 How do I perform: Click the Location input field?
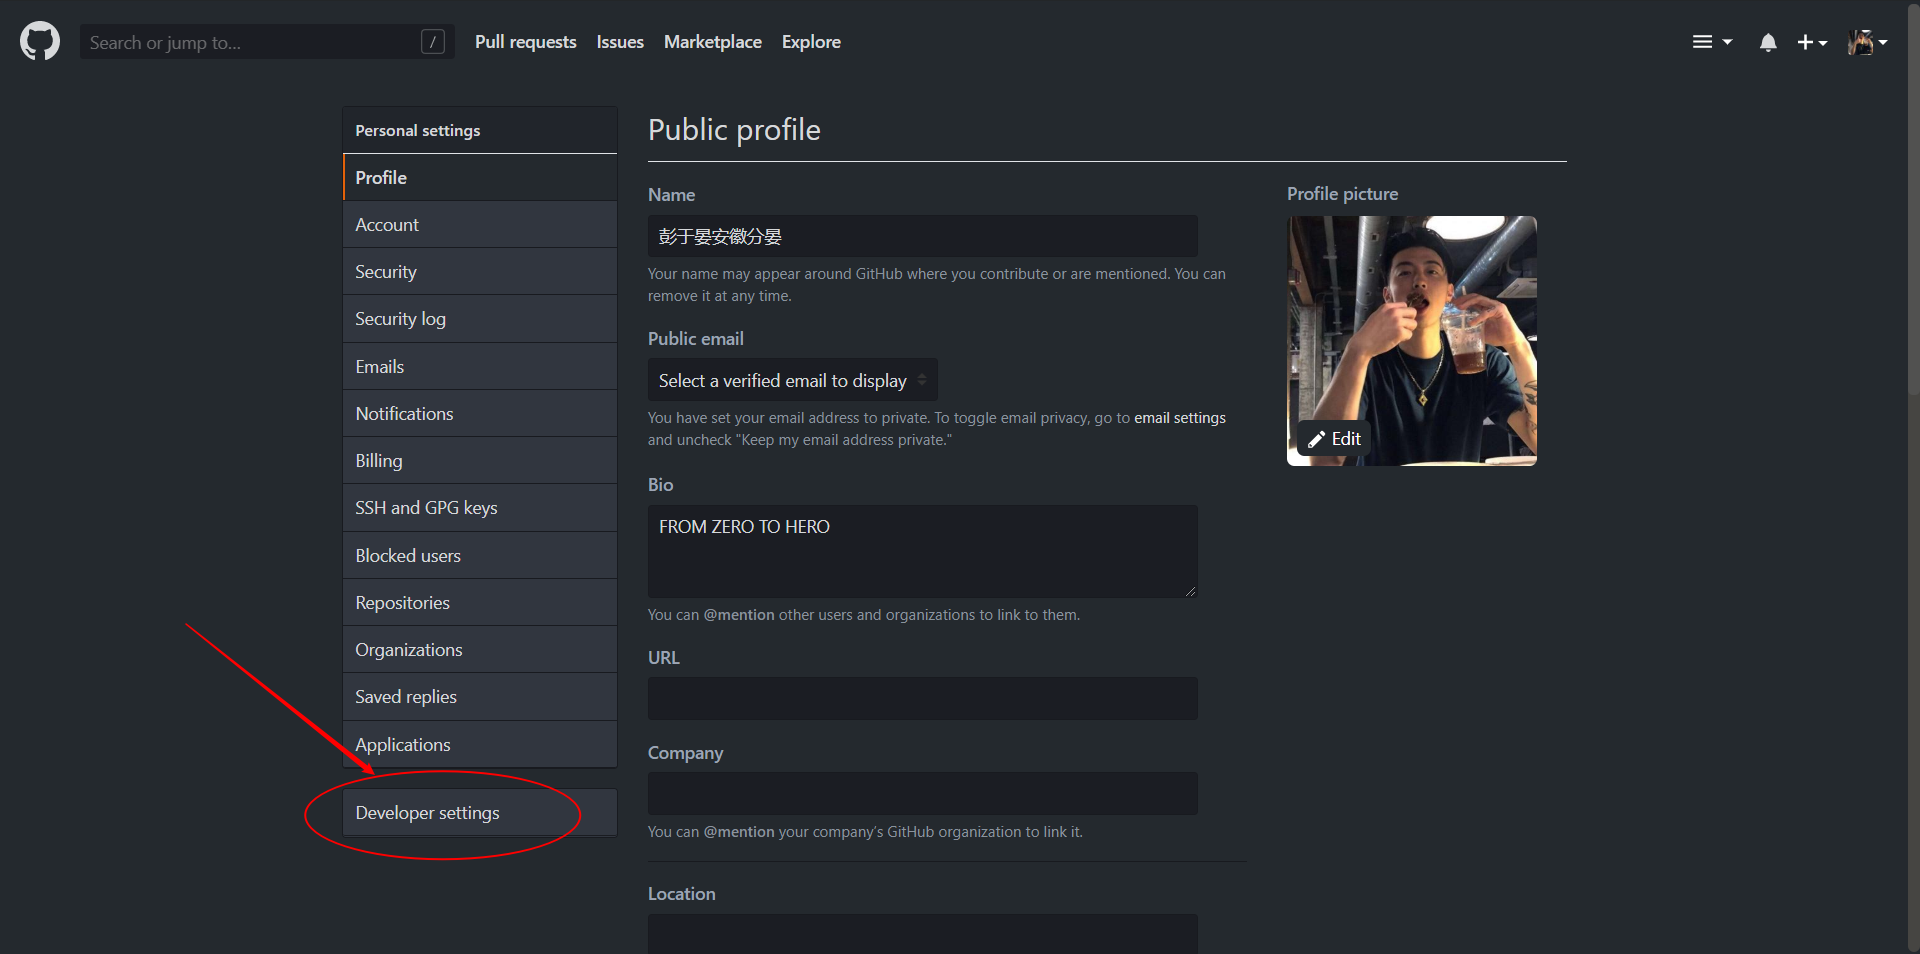(x=922, y=934)
